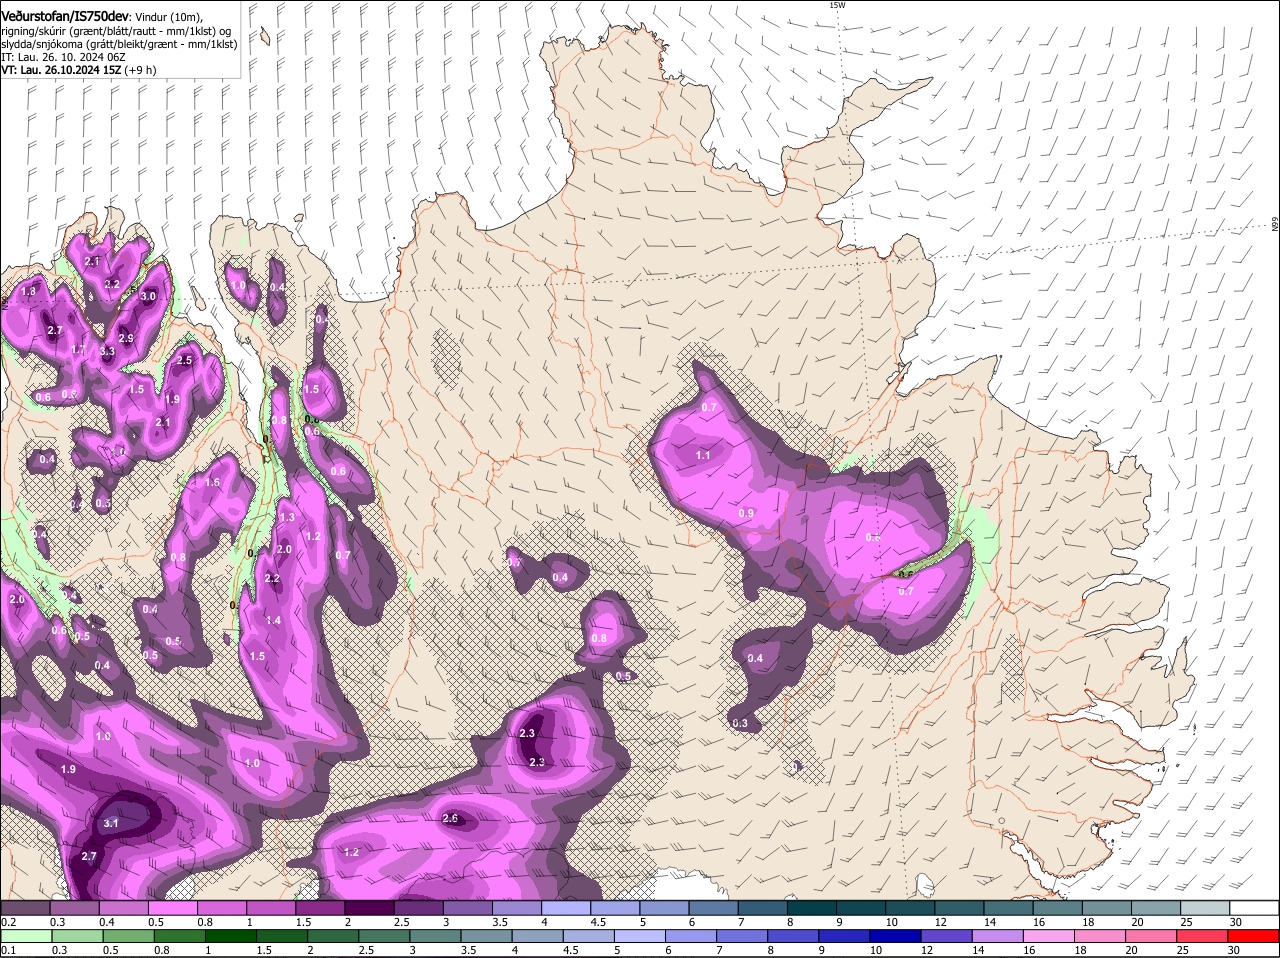Viewport: 1280px width, 958px height.
Task: Click the upper legend swatch between 6 and 7
Action: tap(714, 908)
